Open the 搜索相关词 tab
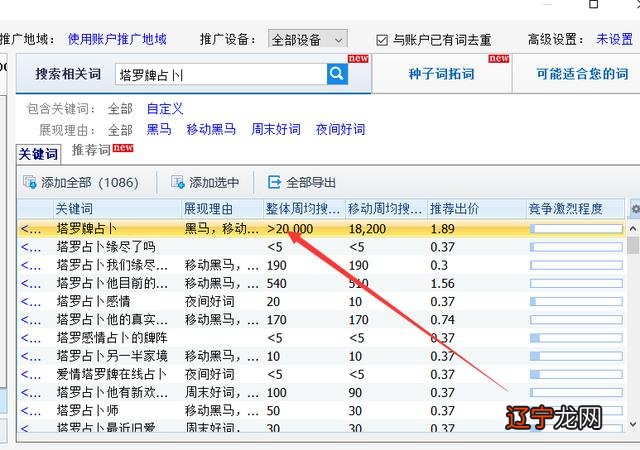Image resolution: width=640 pixels, height=450 pixels. pos(68,74)
